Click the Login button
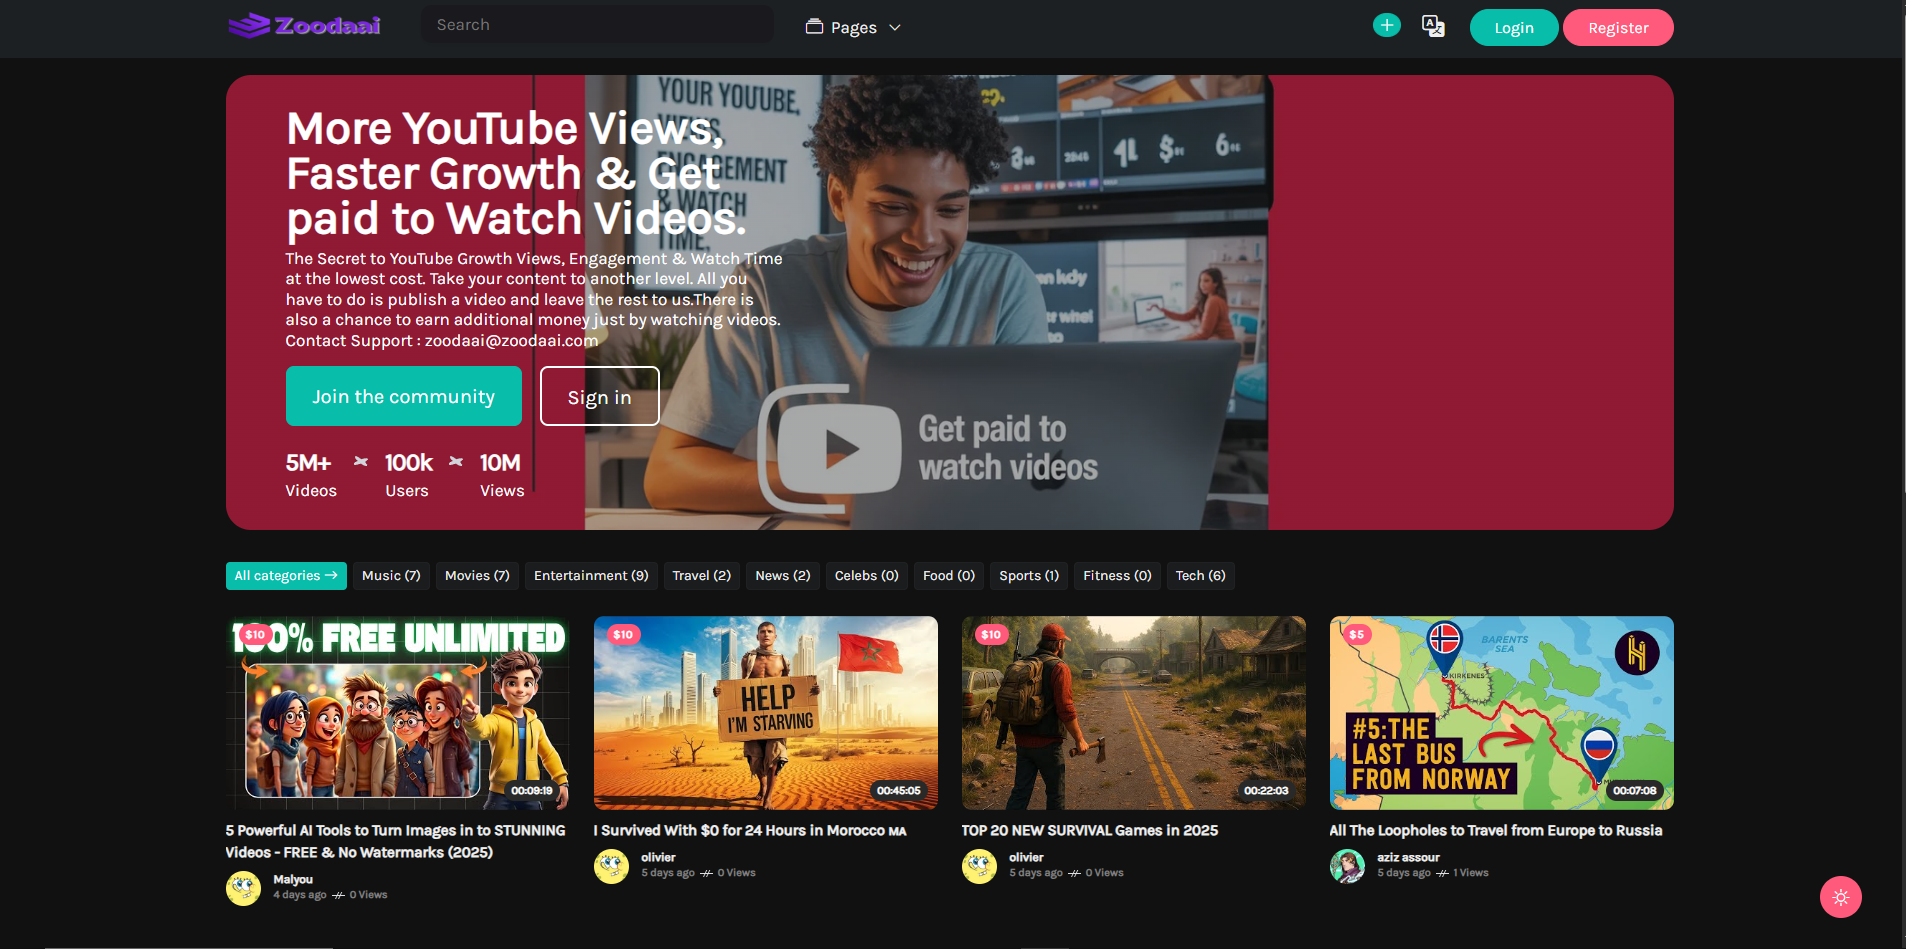The width and height of the screenshot is (1906, 949). (x=1513, y=27)
